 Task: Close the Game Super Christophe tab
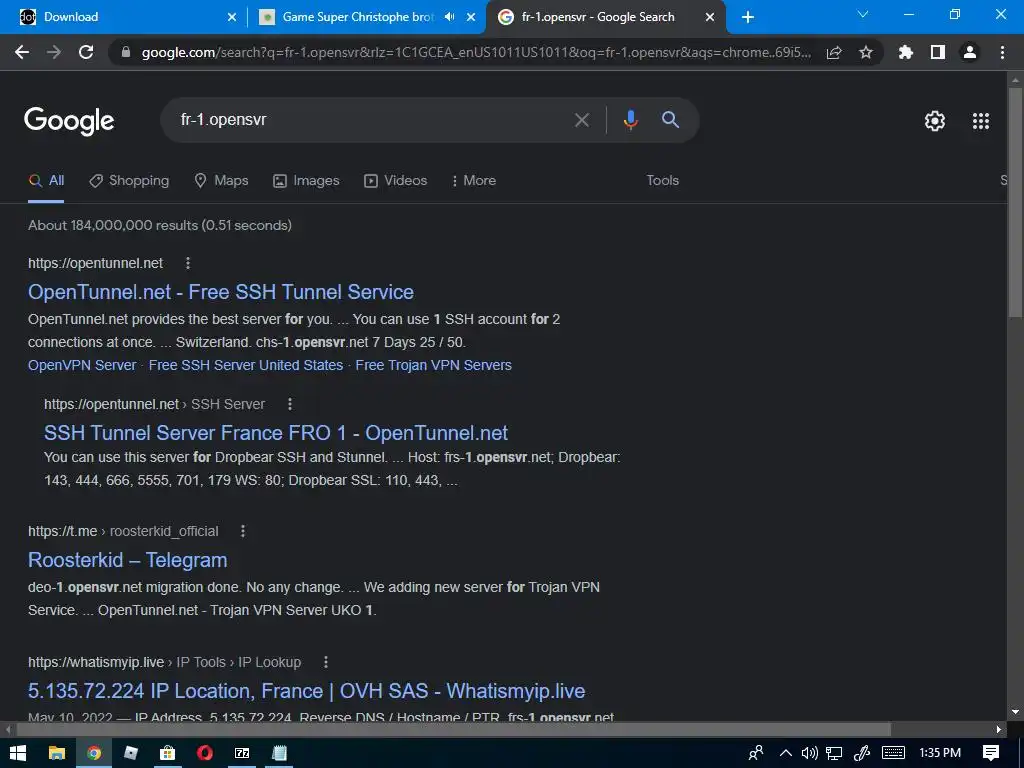tap(471, 18)
